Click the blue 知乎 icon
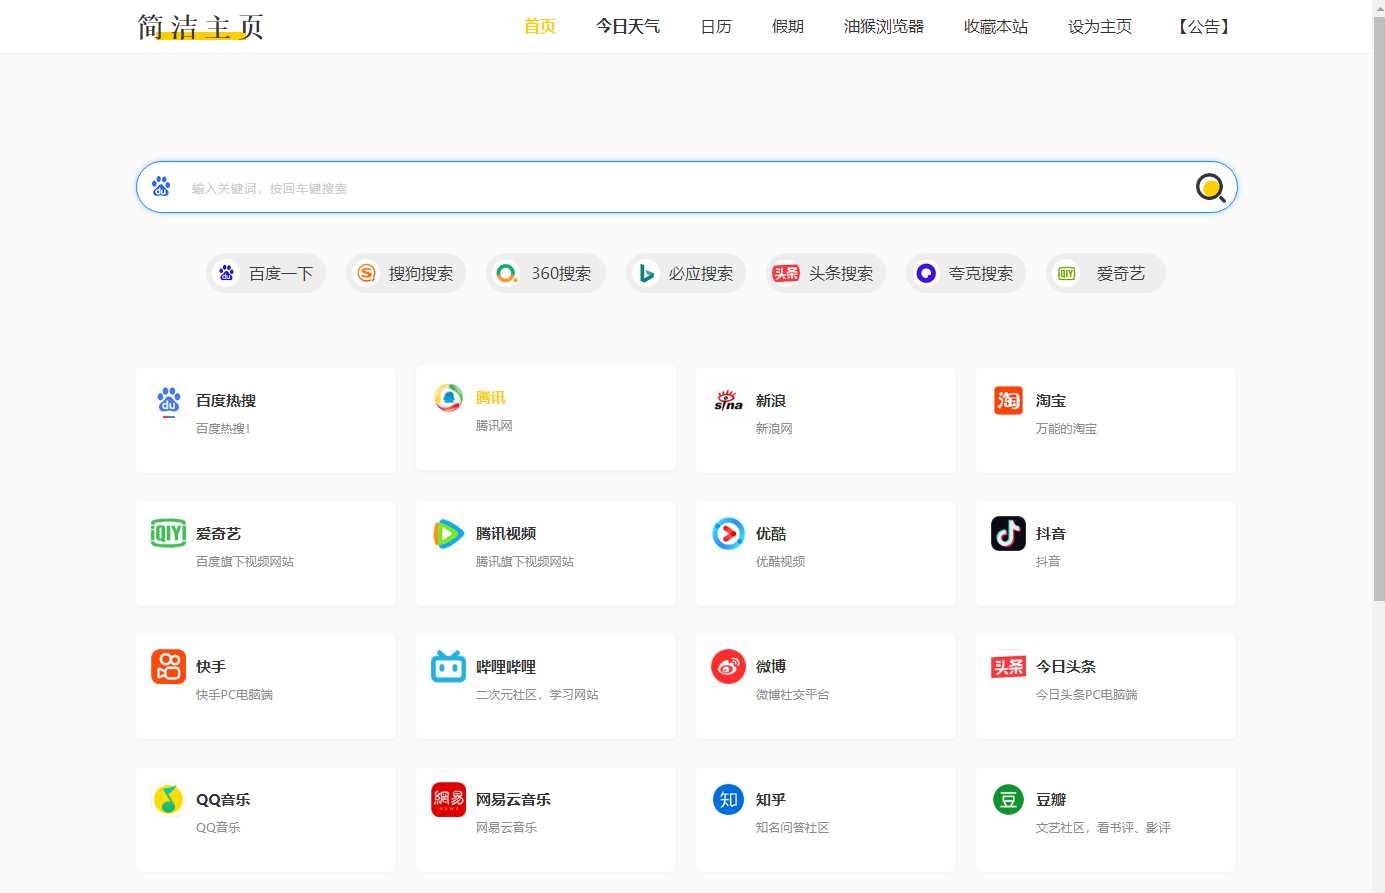 click(x=728, y=799)
